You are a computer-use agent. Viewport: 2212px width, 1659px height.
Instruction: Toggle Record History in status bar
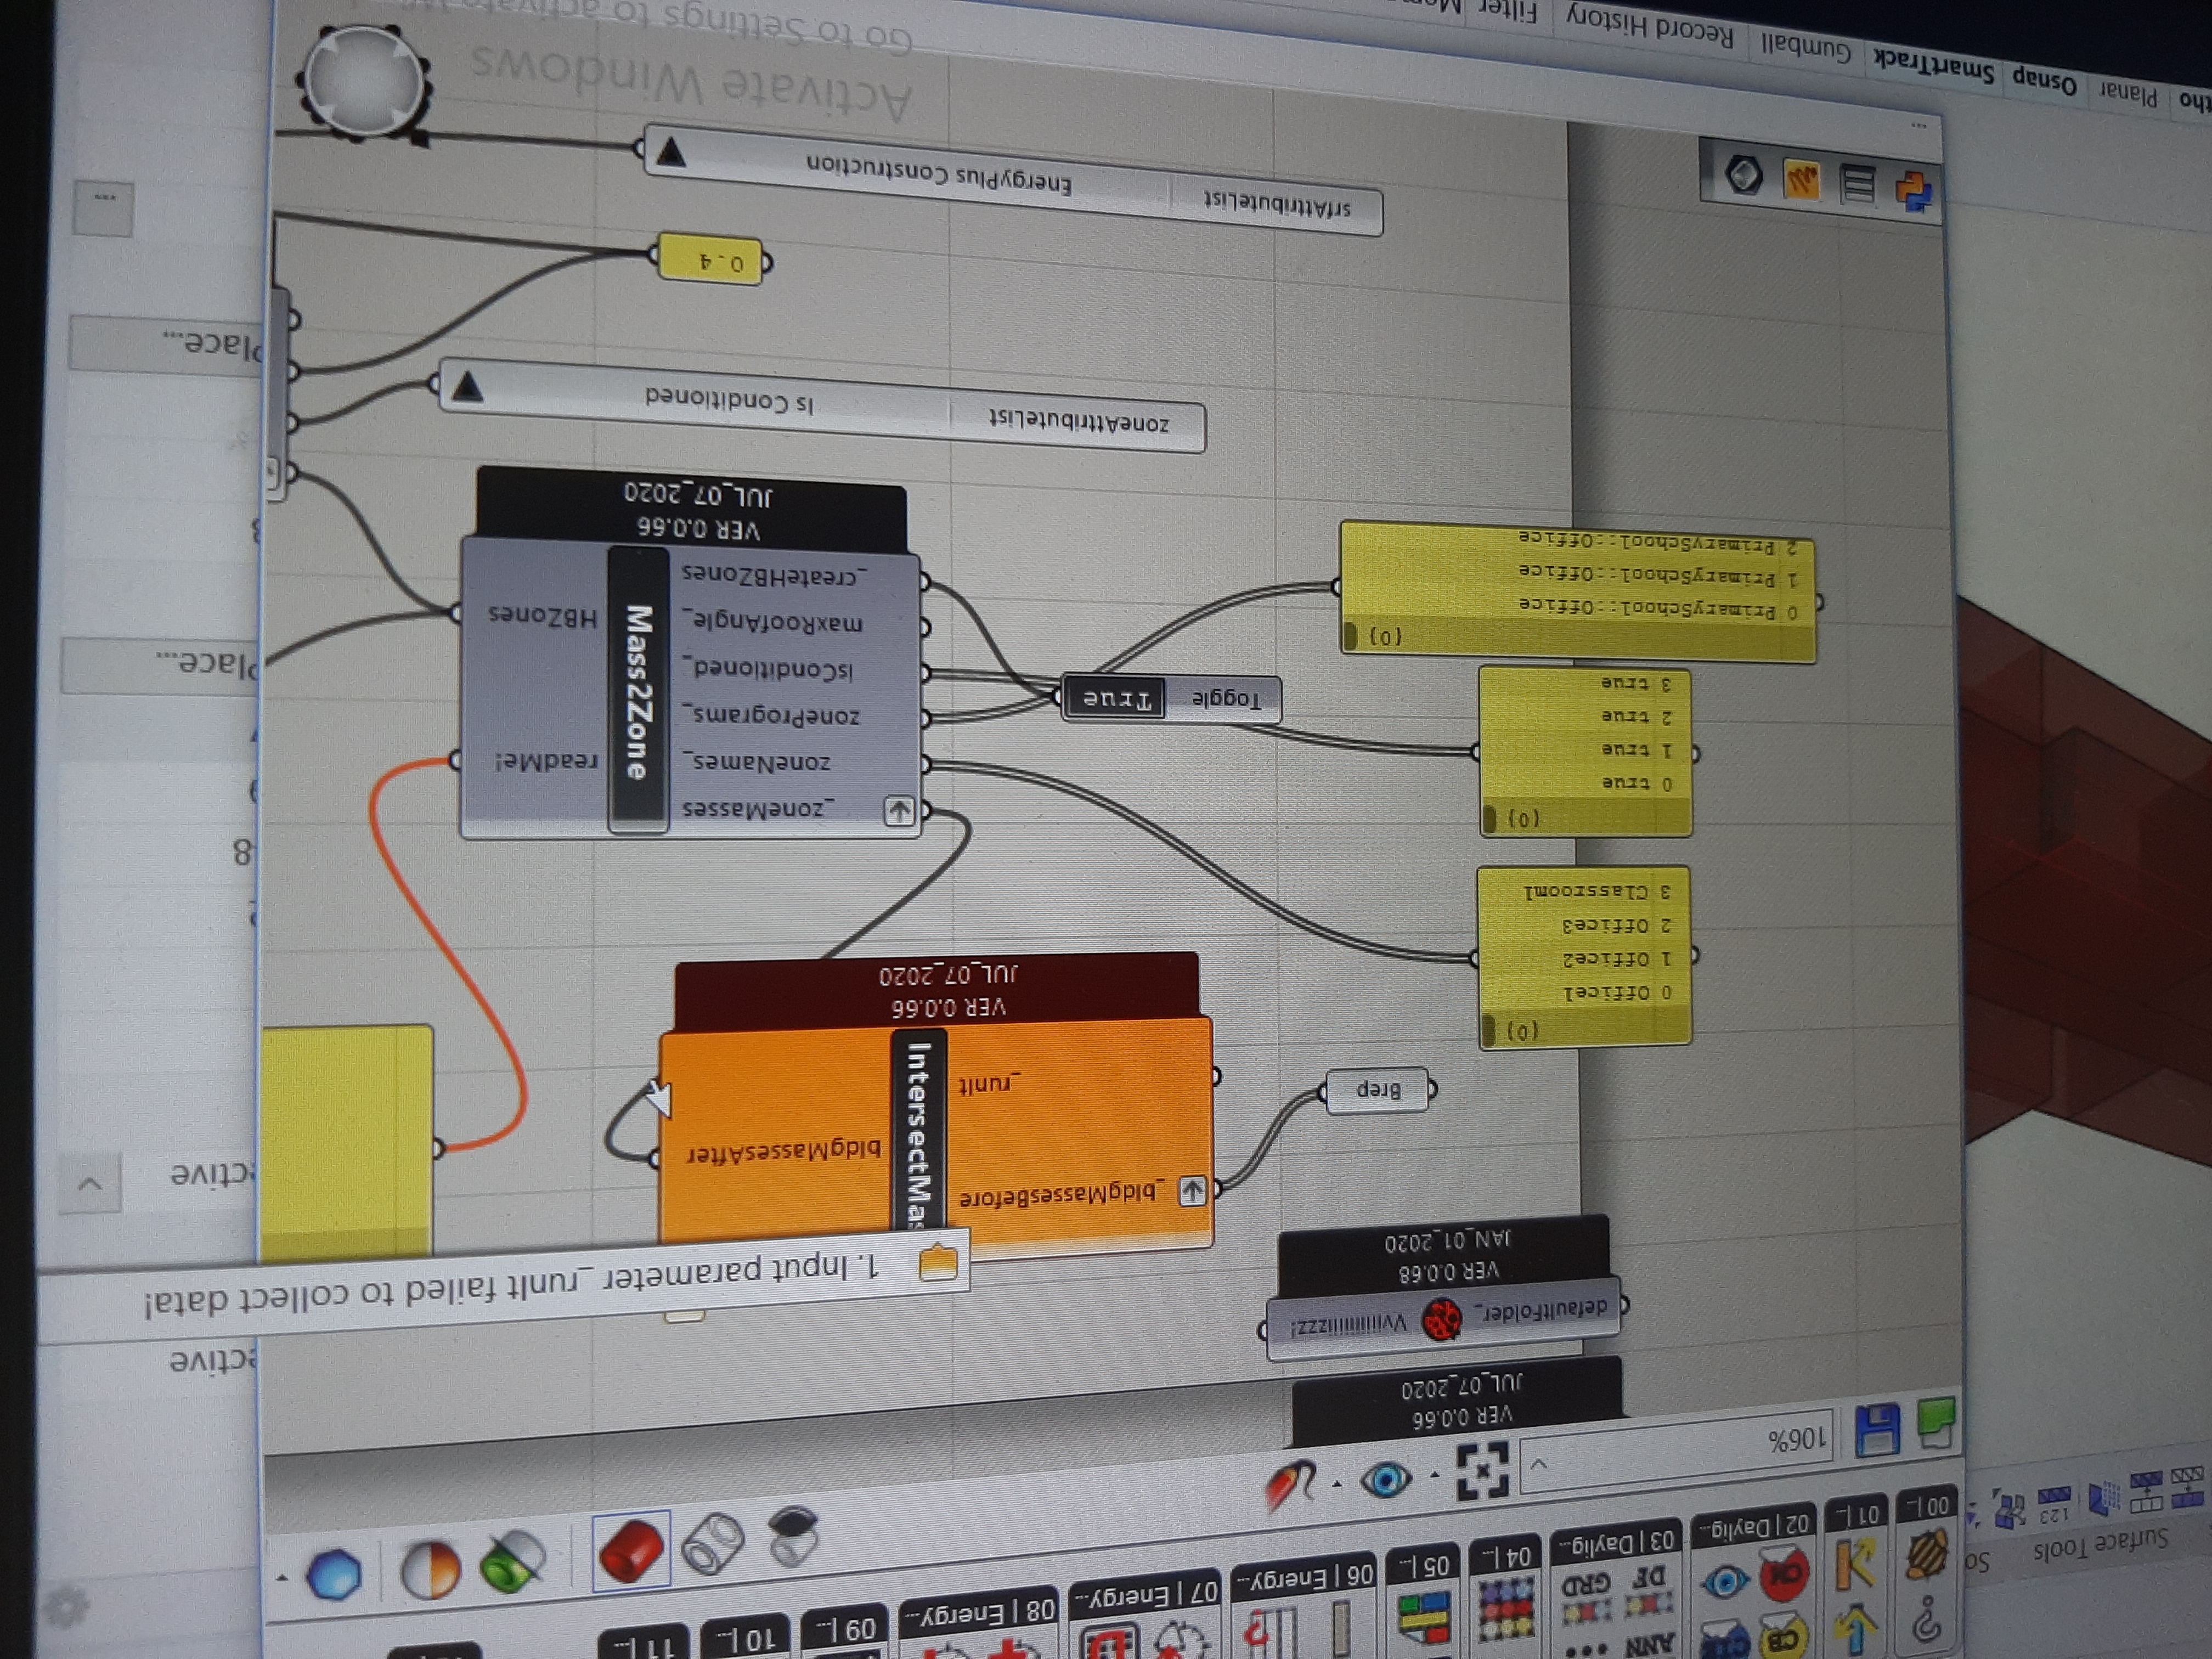click(x=1651, y=26)
